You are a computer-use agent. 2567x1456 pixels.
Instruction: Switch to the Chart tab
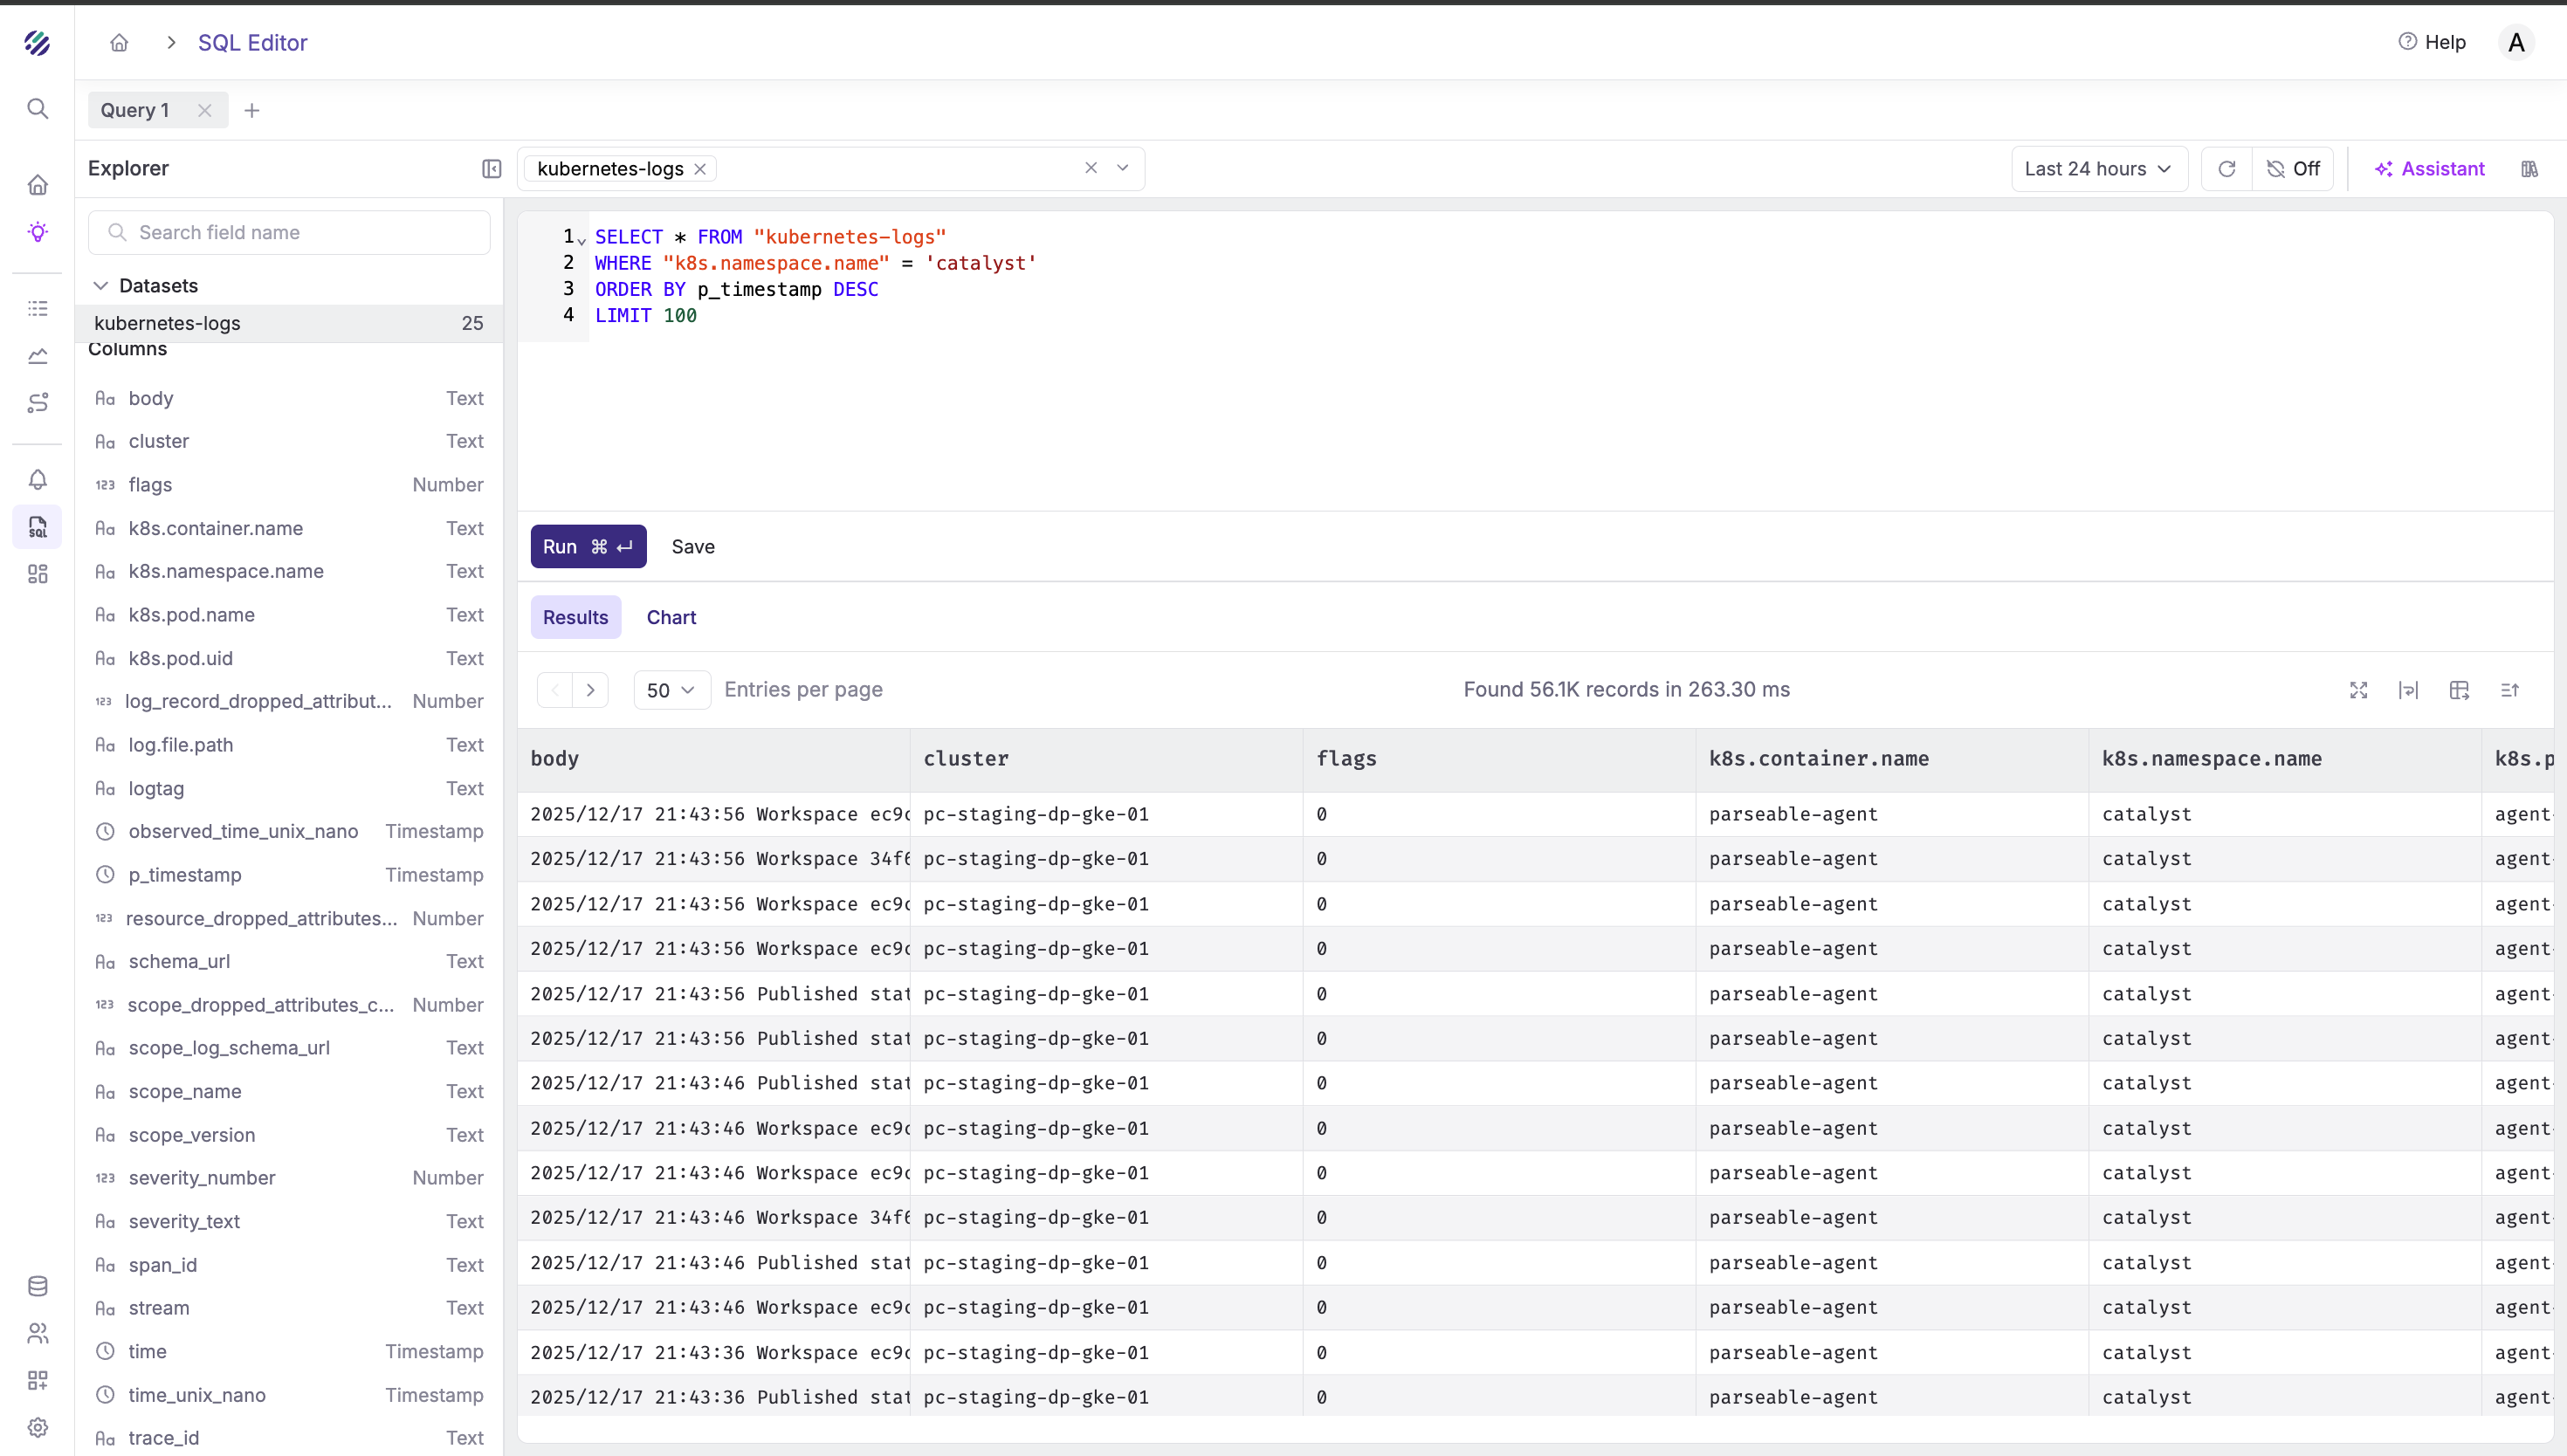click(671, 617)
